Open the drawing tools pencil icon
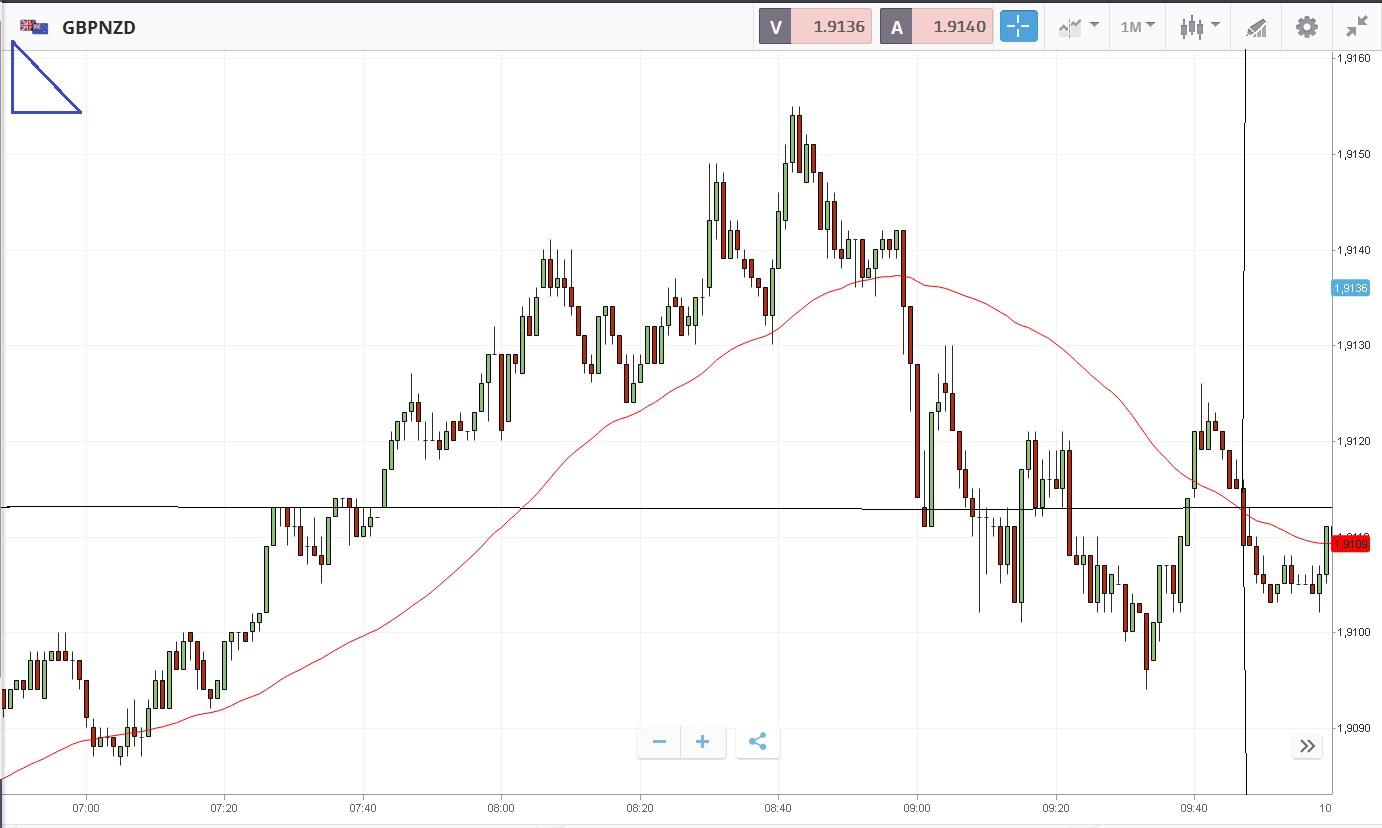 (x=1256, y=28)
